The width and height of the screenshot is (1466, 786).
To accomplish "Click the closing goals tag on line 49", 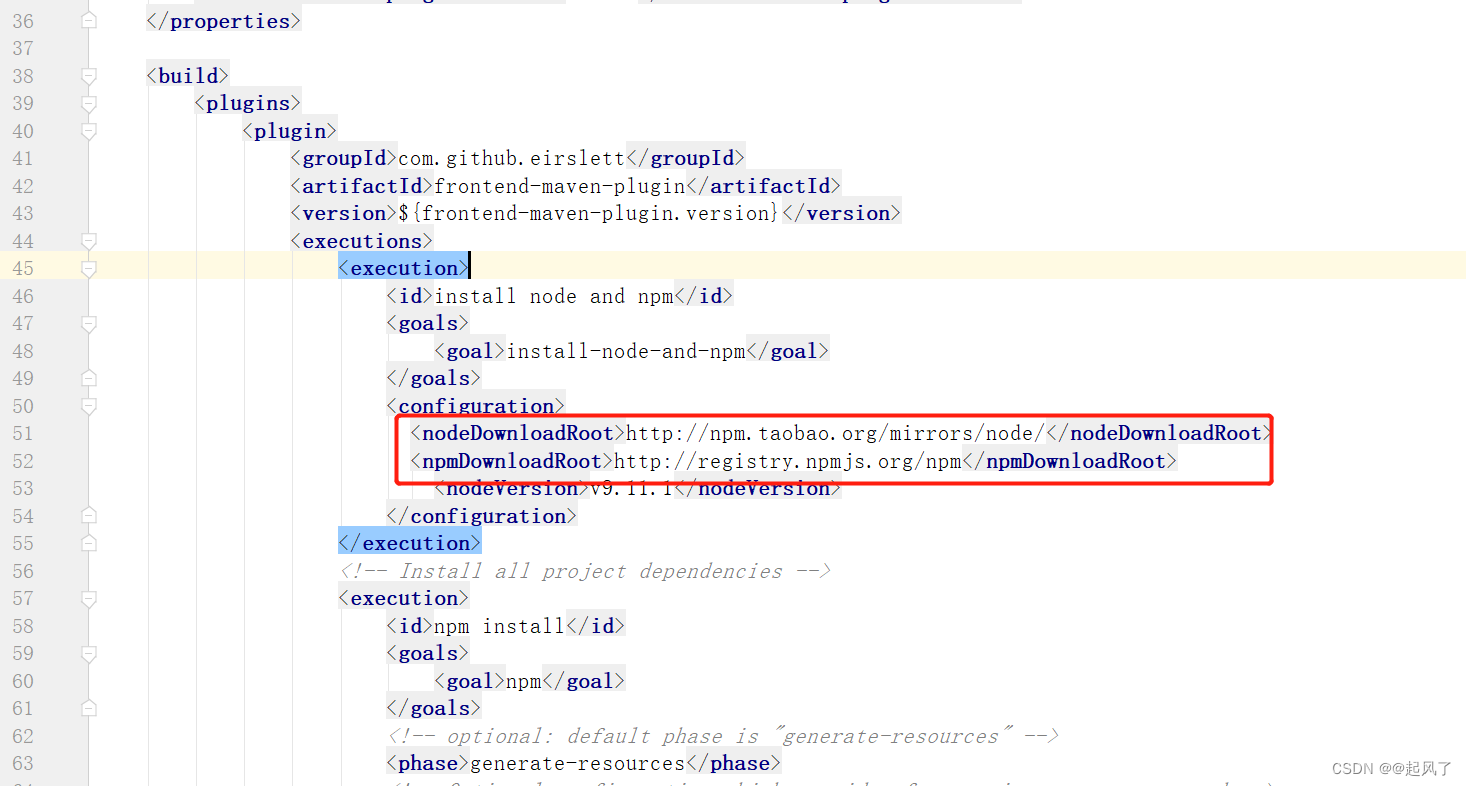I will [434, 378].
